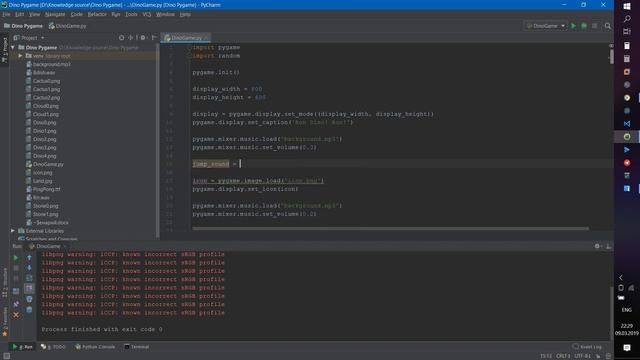640x360 pixels.
Task: Open the Refactor menu
Action: (x=97, y=14)
